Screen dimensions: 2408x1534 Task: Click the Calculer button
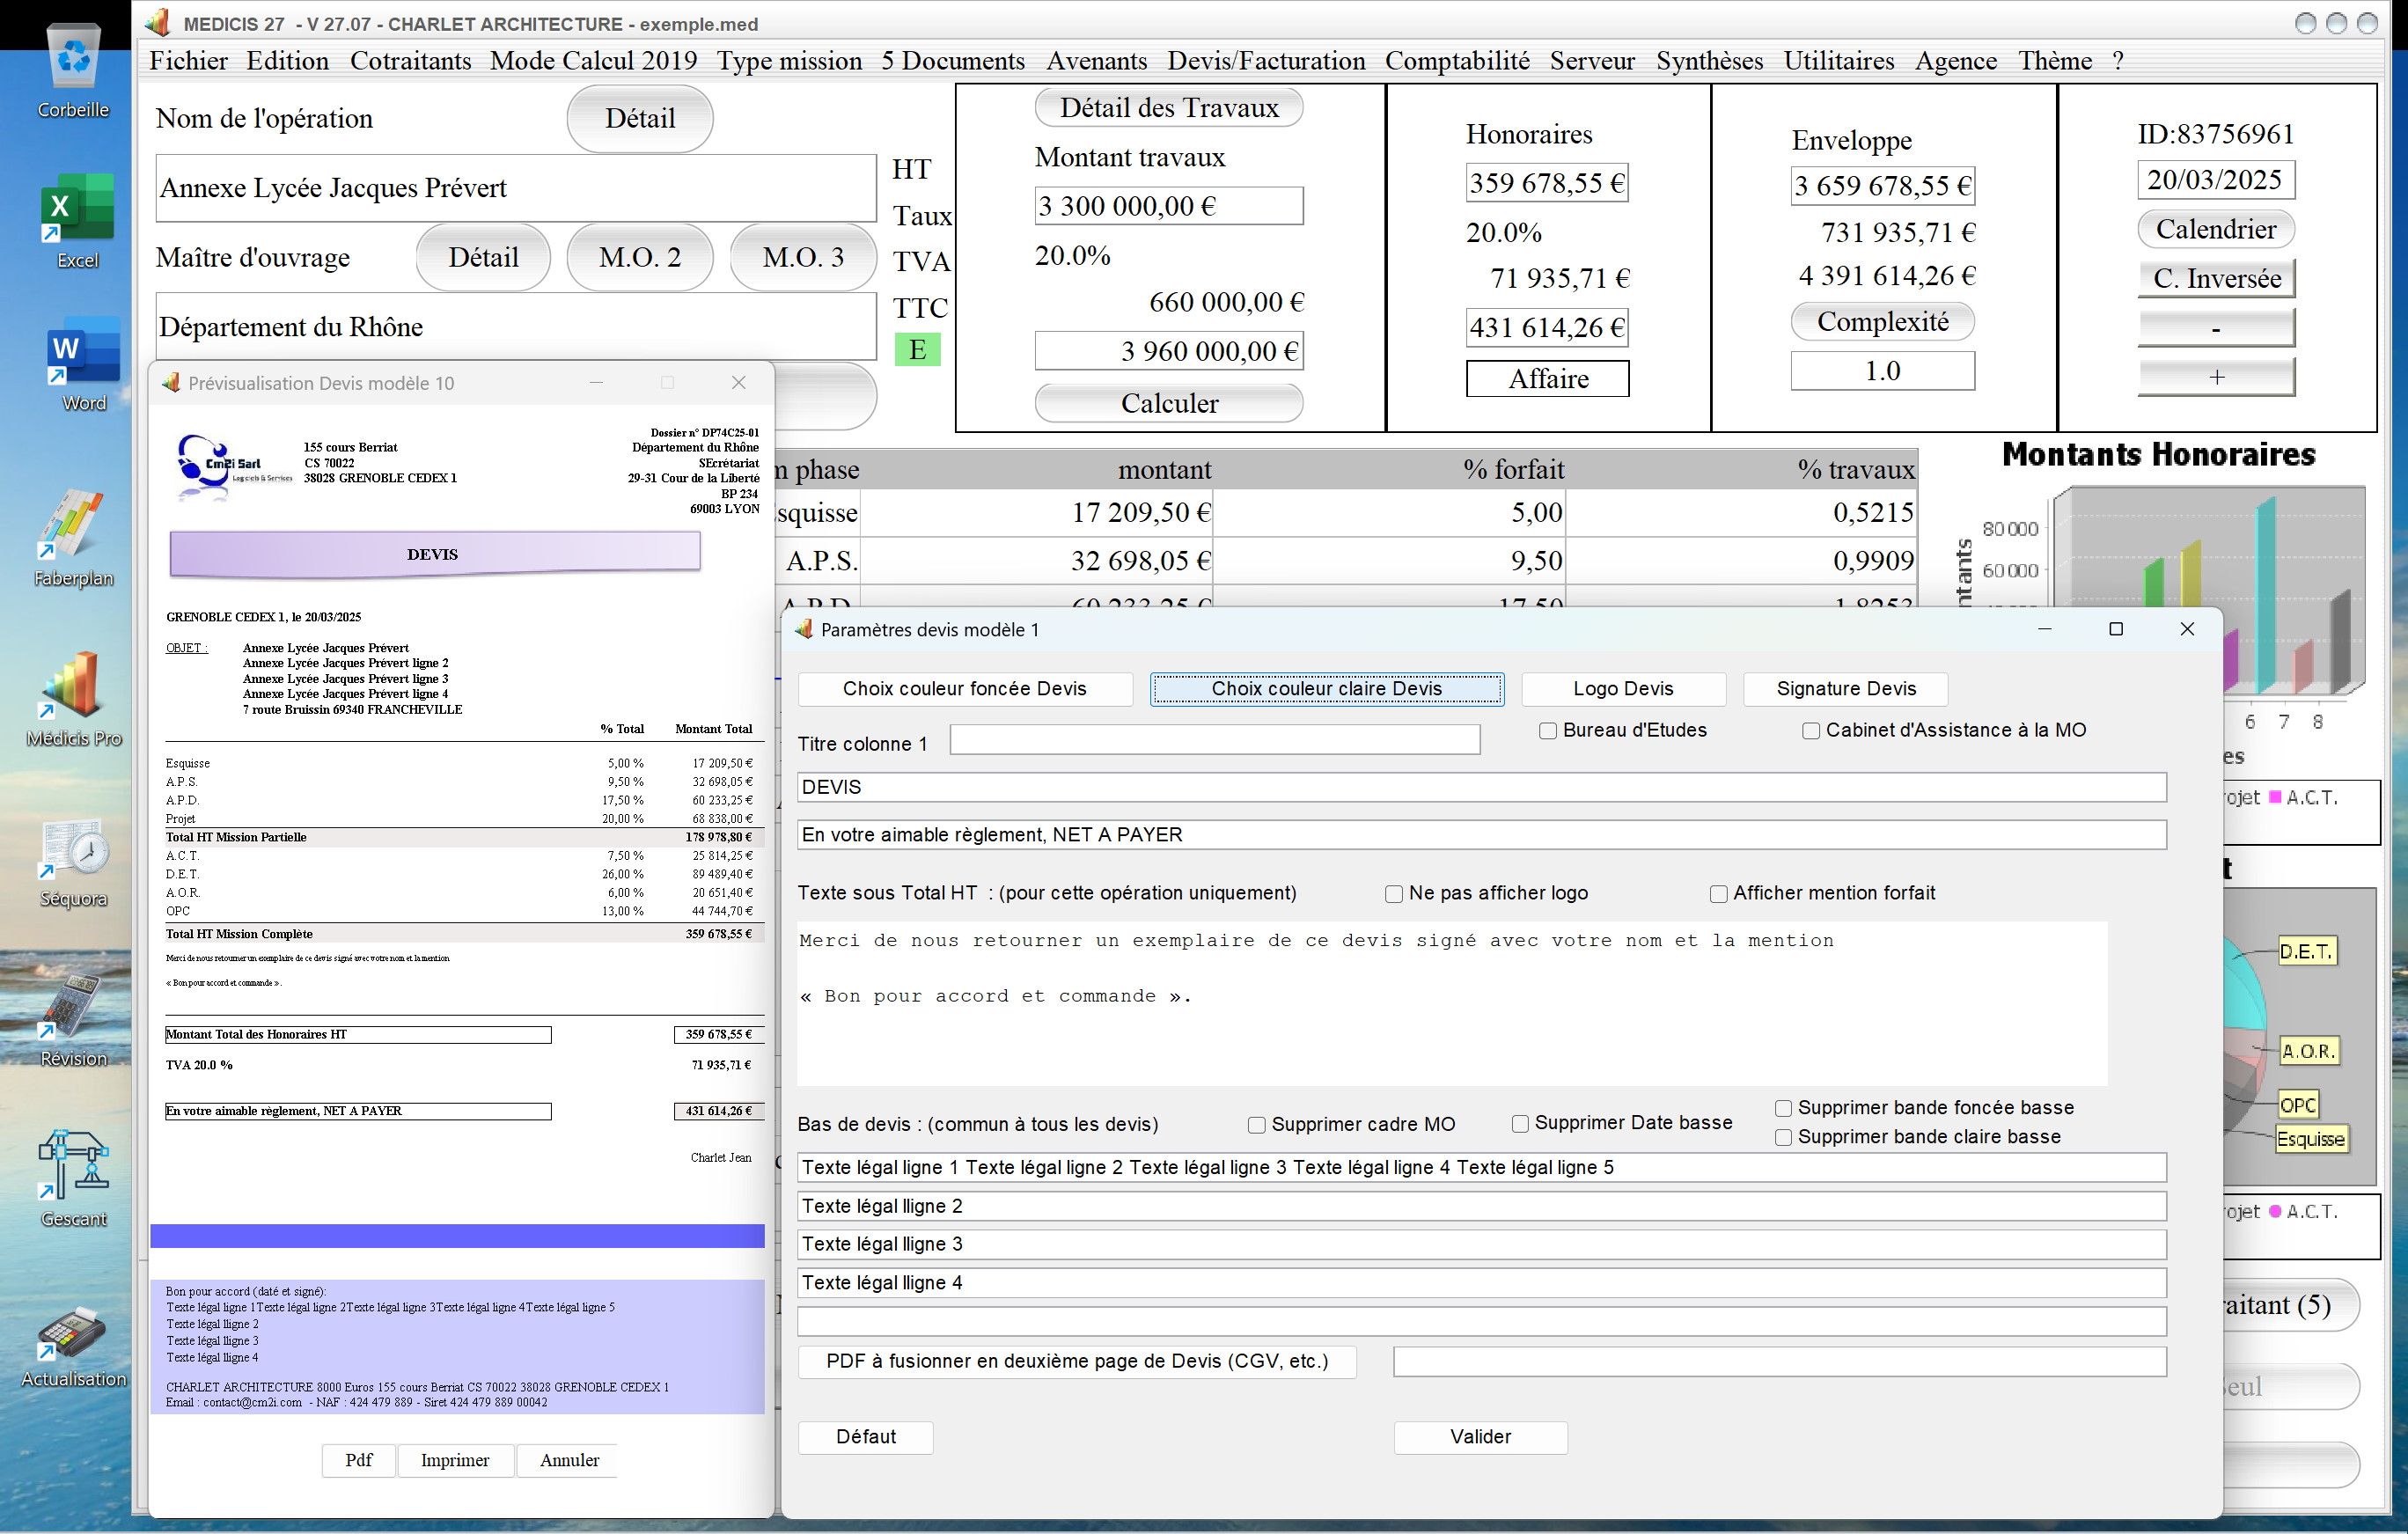[x=1168, y=403]
